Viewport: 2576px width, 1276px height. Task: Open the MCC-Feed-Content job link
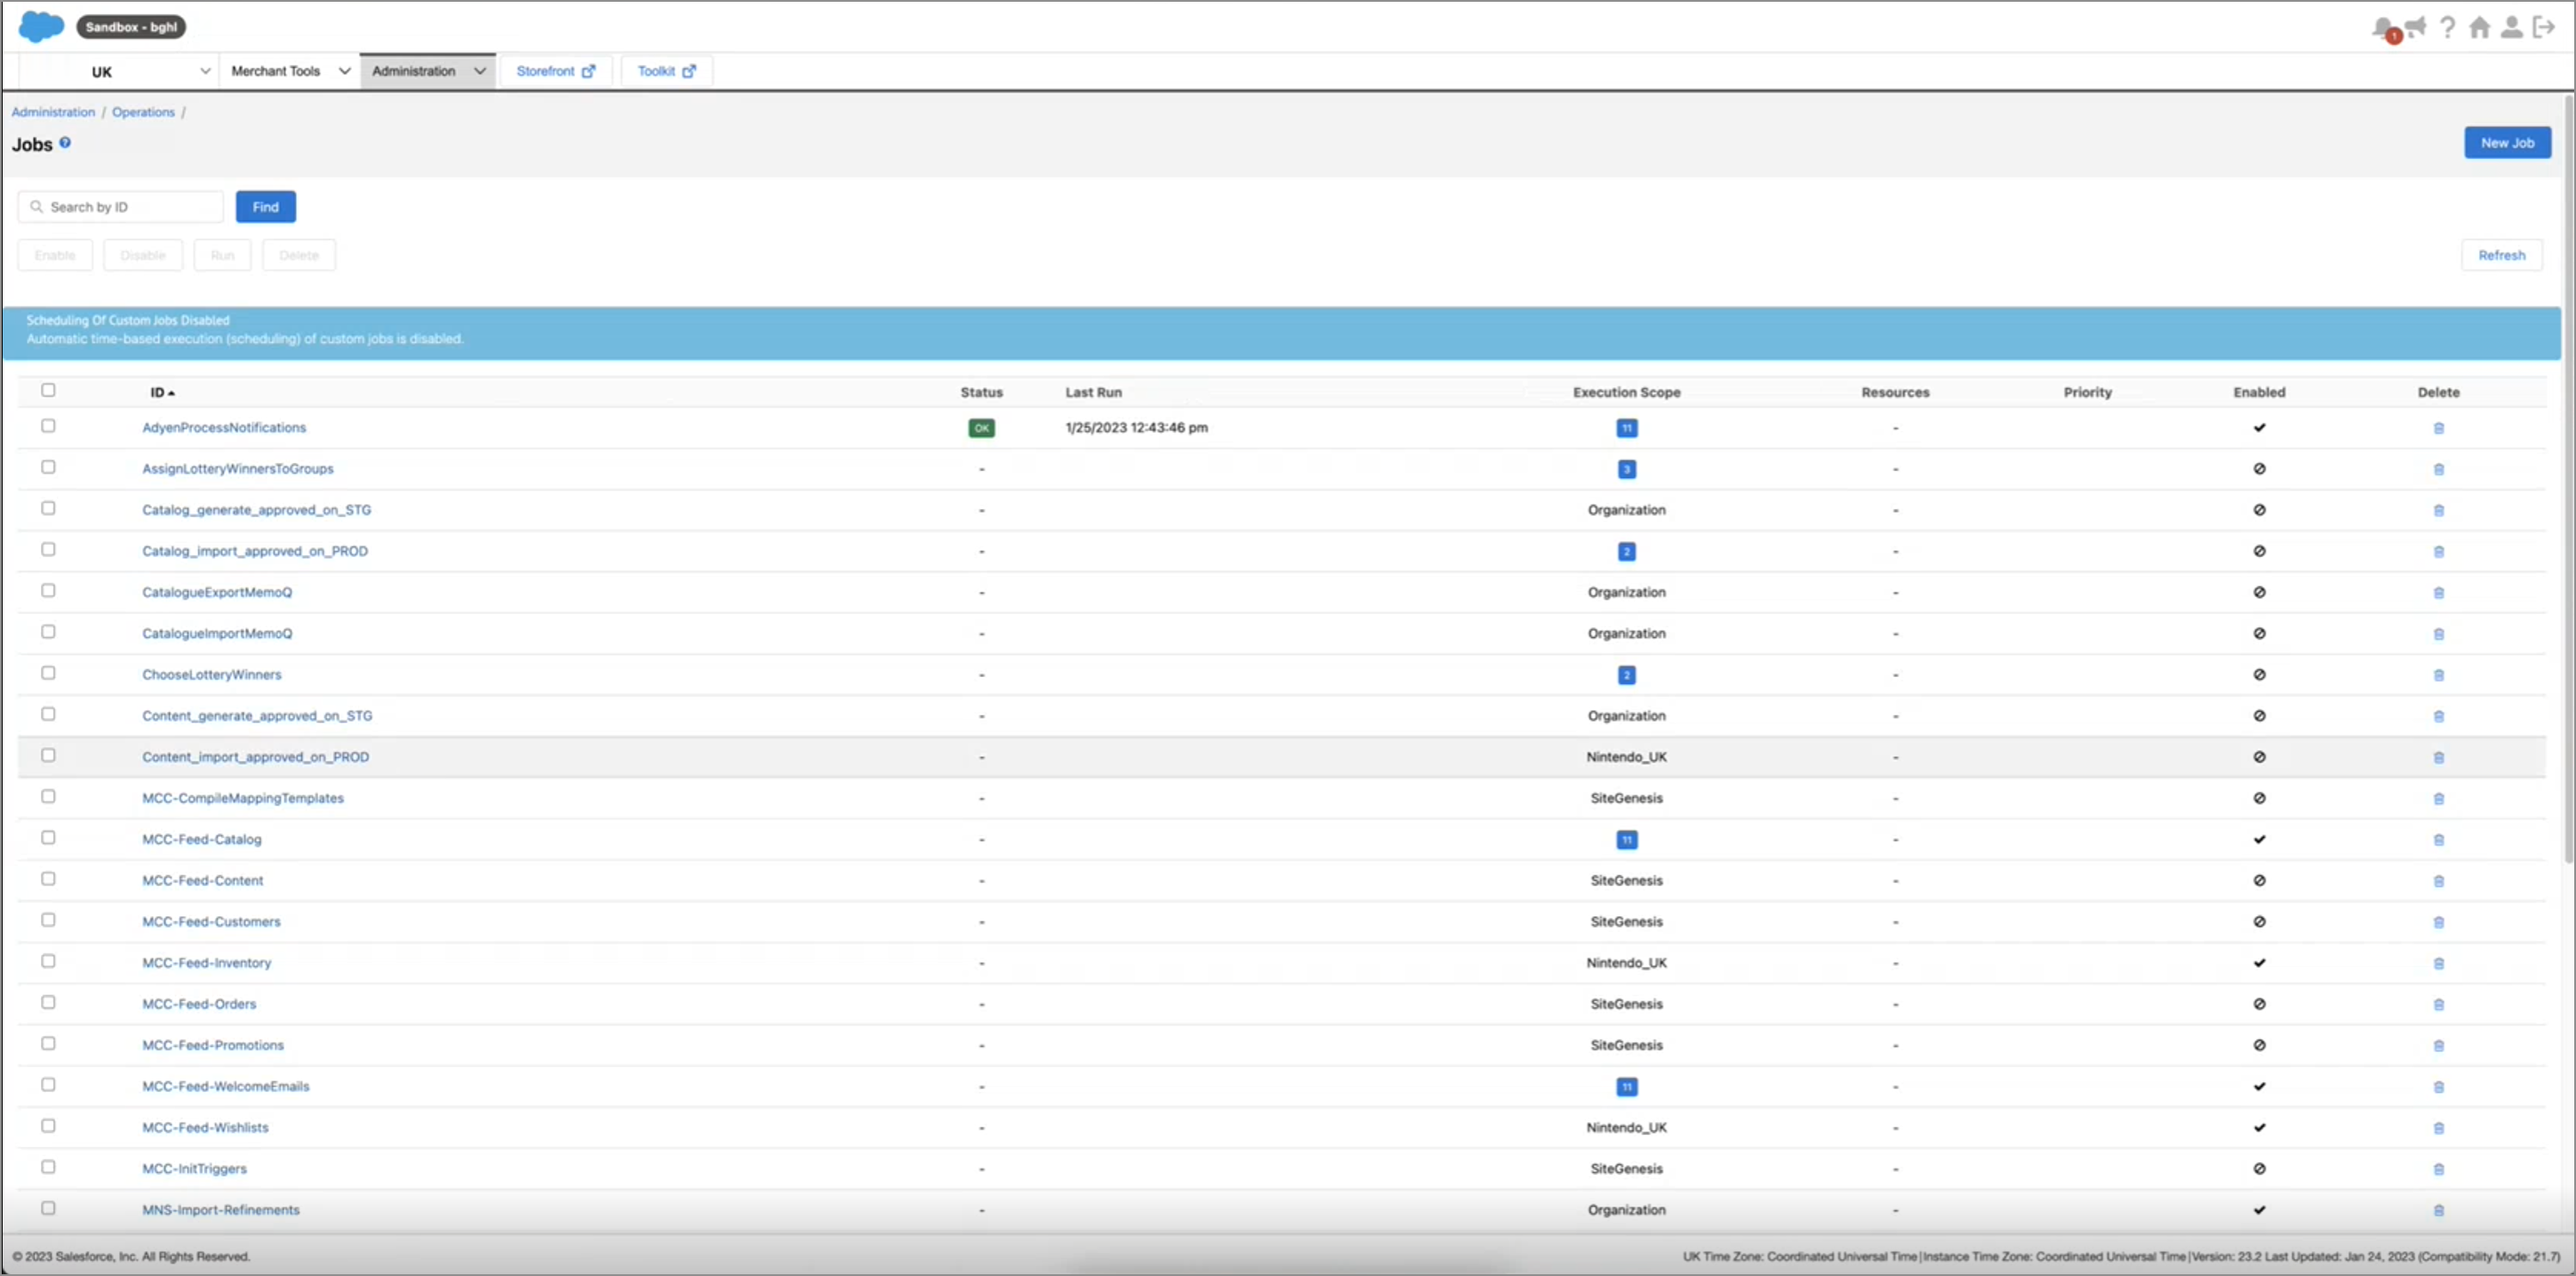point(203,881)
